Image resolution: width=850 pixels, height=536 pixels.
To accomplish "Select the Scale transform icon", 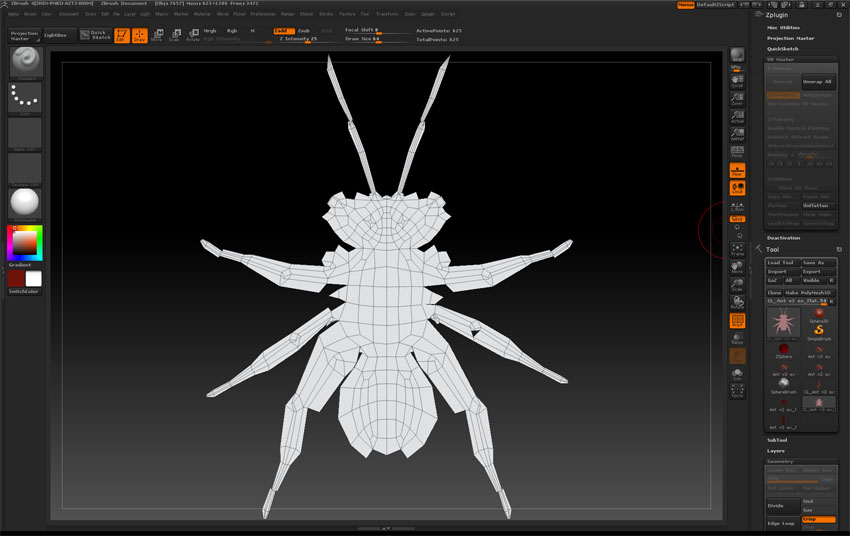I will pos(175,36).
